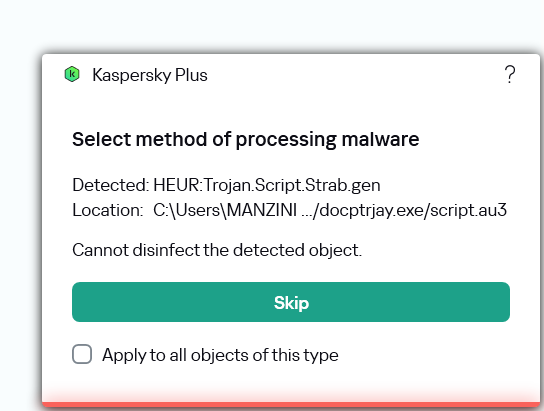Click the word 'Plus' in the title
Viewport: 544px width, 411px height.
pos(191,75)
